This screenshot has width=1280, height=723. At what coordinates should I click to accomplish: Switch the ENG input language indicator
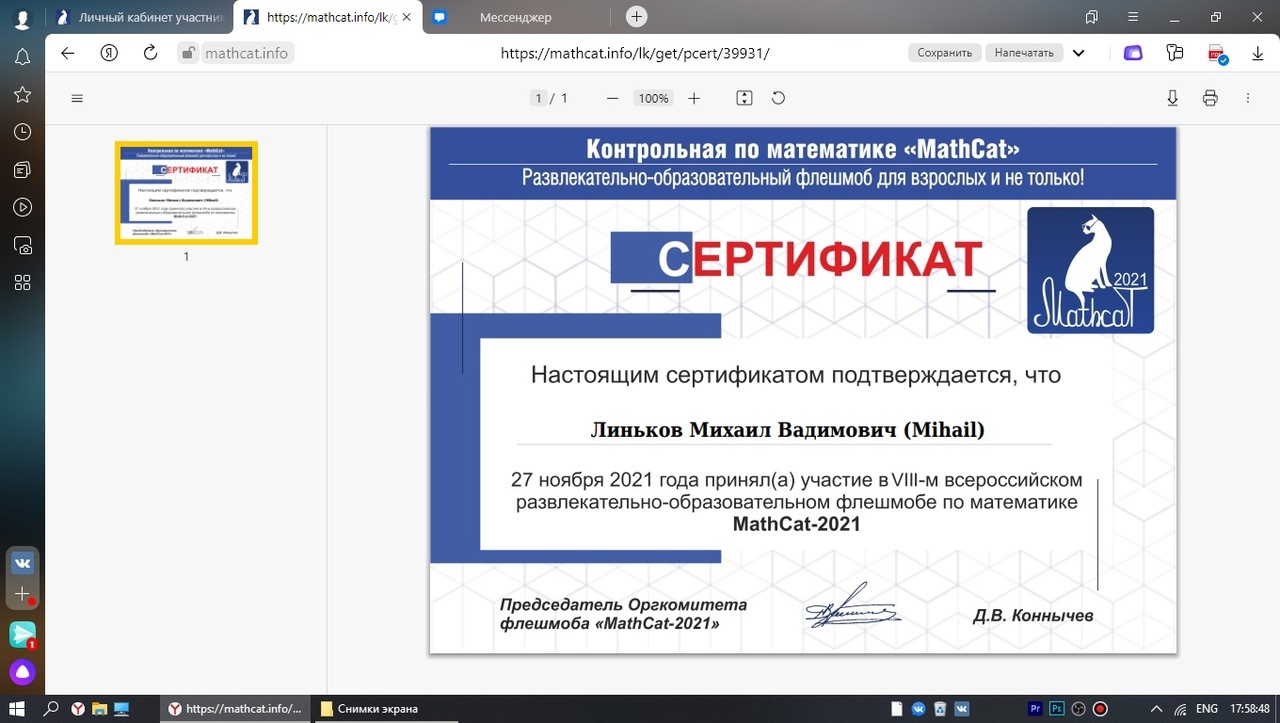point(1207,709)
